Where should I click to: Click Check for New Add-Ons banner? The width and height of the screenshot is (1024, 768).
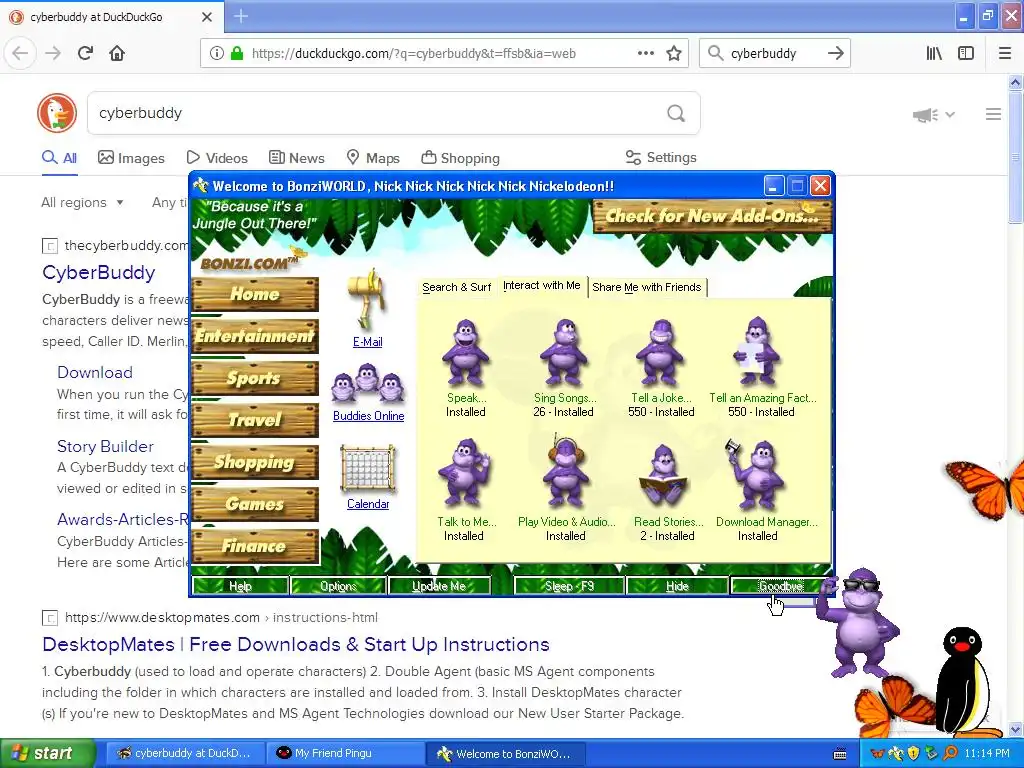[712, 216]
